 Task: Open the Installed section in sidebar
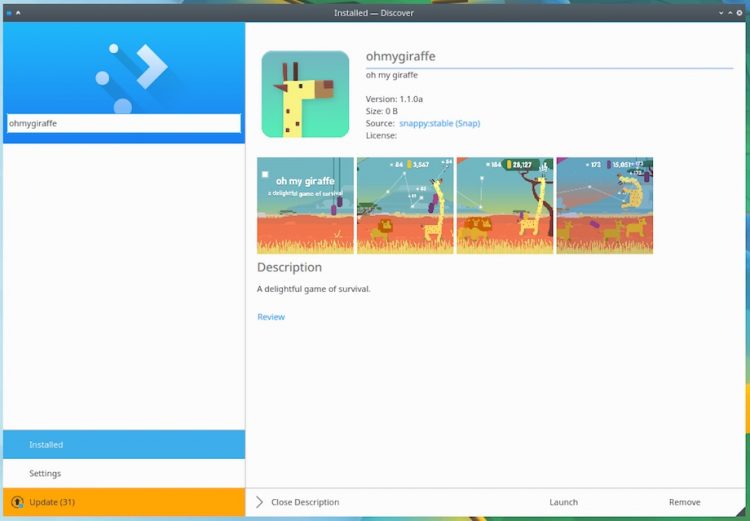(x=124, y=444)
